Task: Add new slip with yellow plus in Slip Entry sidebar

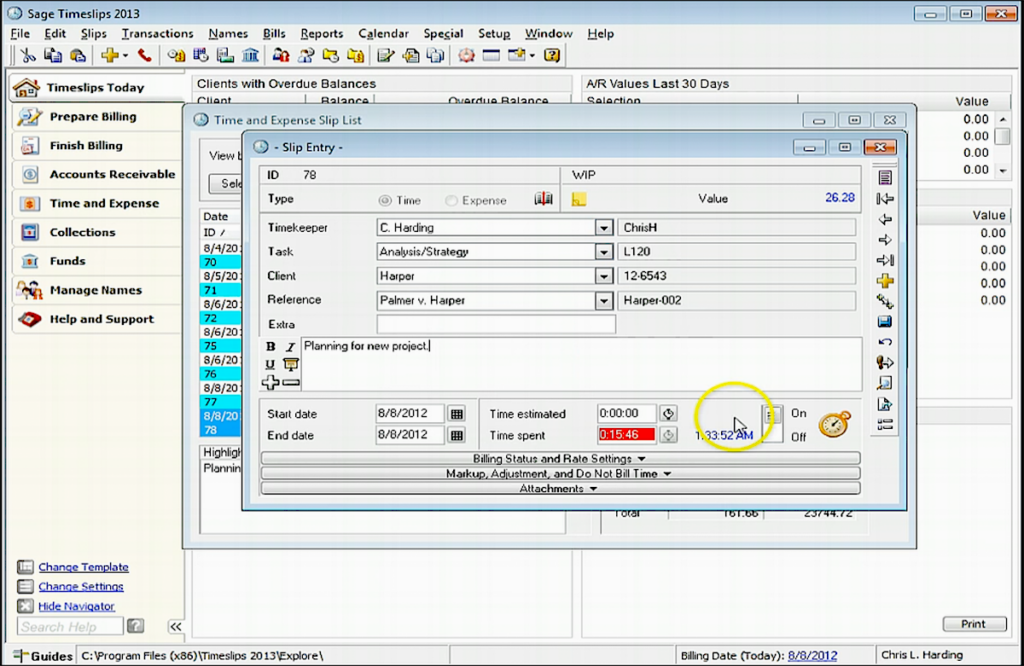Action: 885,281
